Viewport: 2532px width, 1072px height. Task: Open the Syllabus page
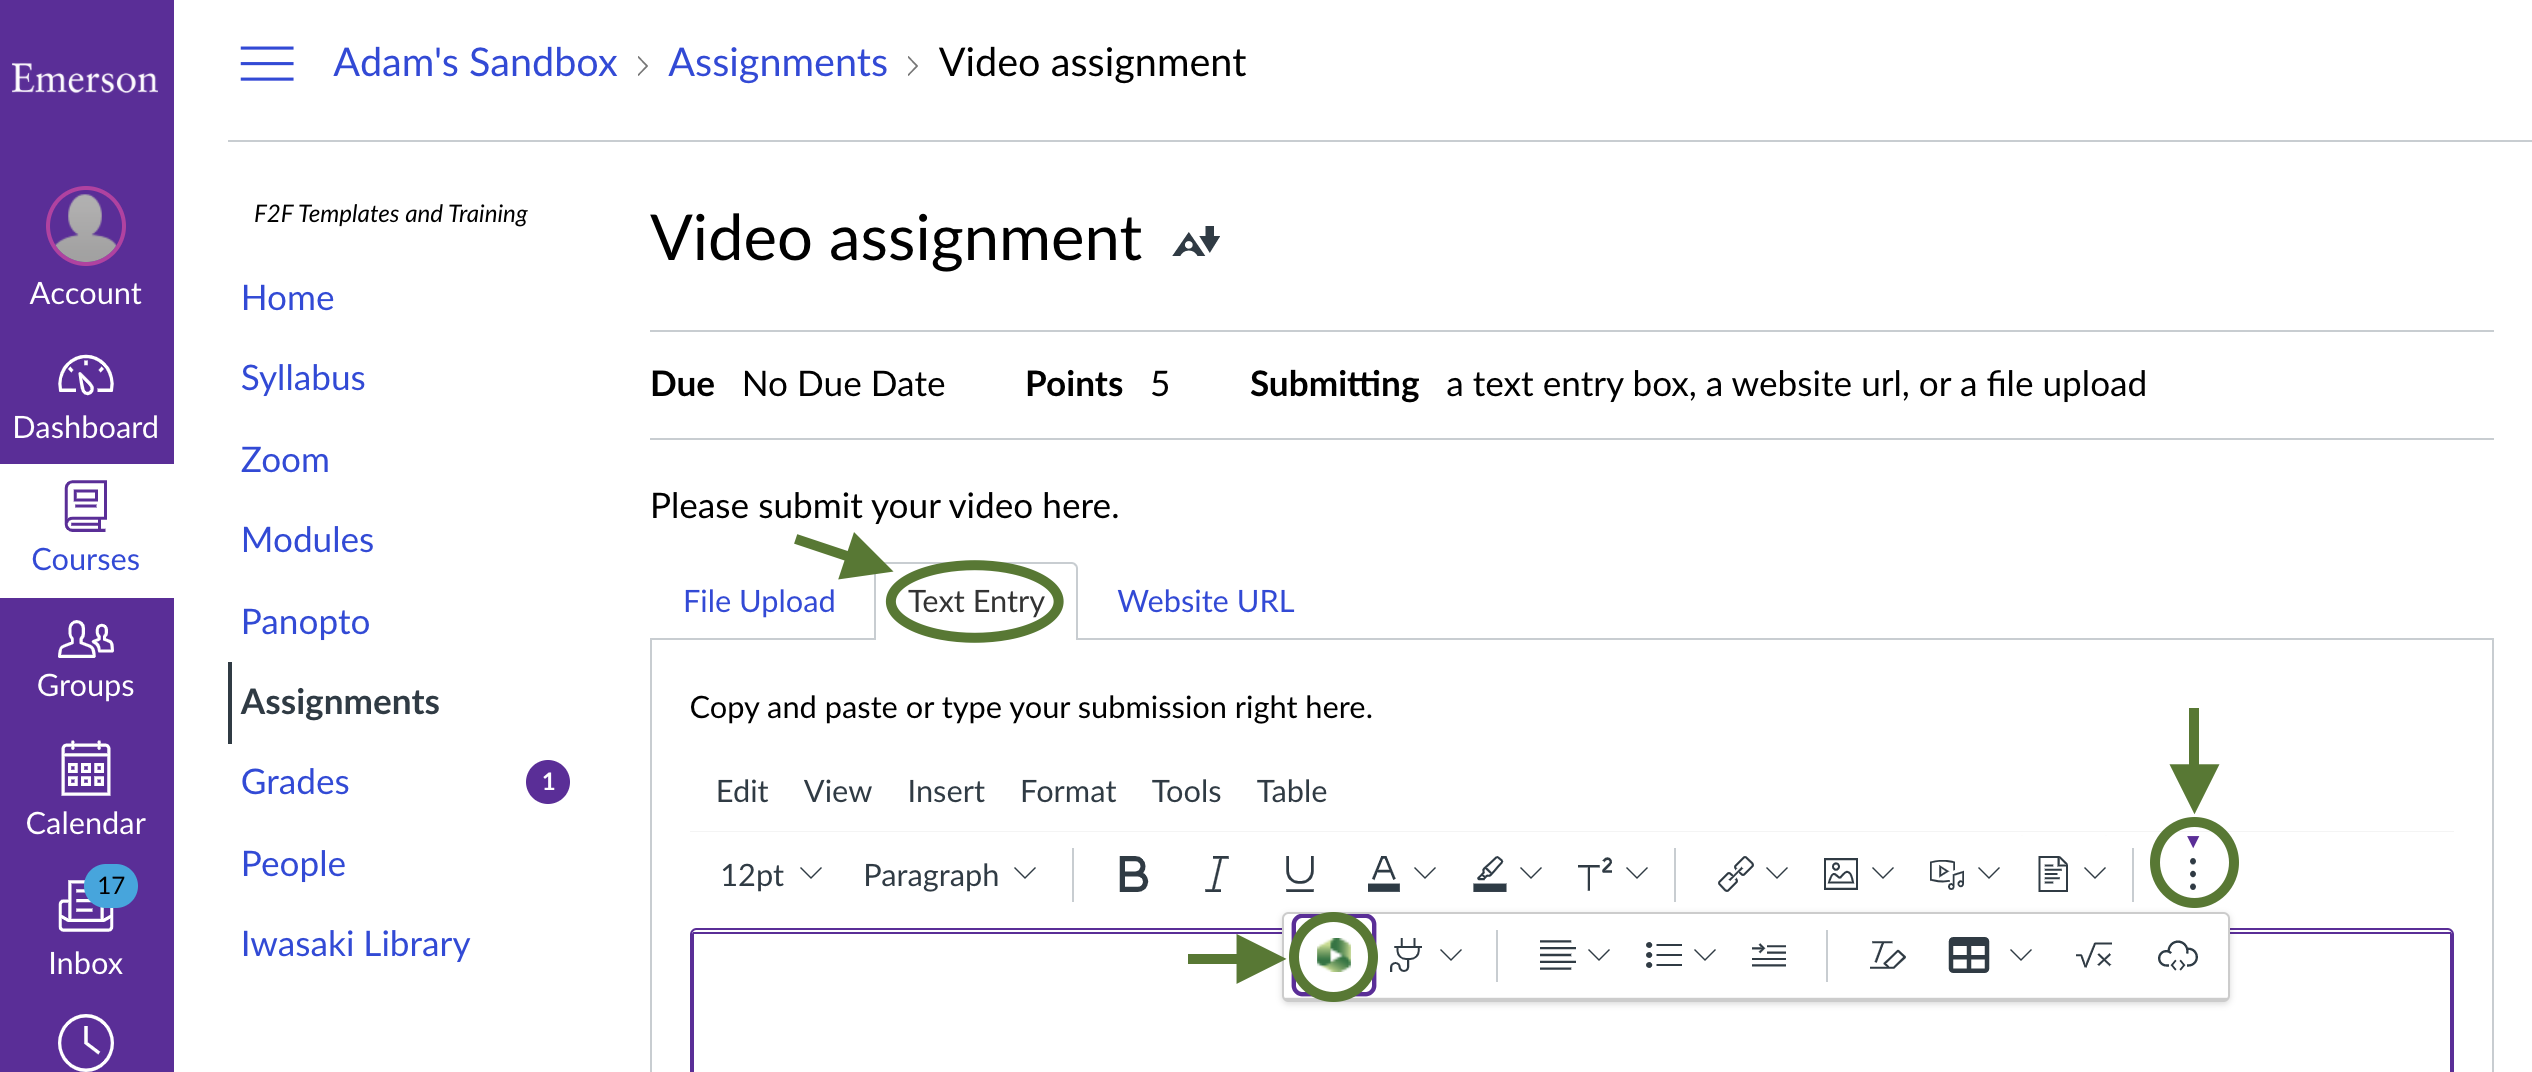click(x=303, y=377)
